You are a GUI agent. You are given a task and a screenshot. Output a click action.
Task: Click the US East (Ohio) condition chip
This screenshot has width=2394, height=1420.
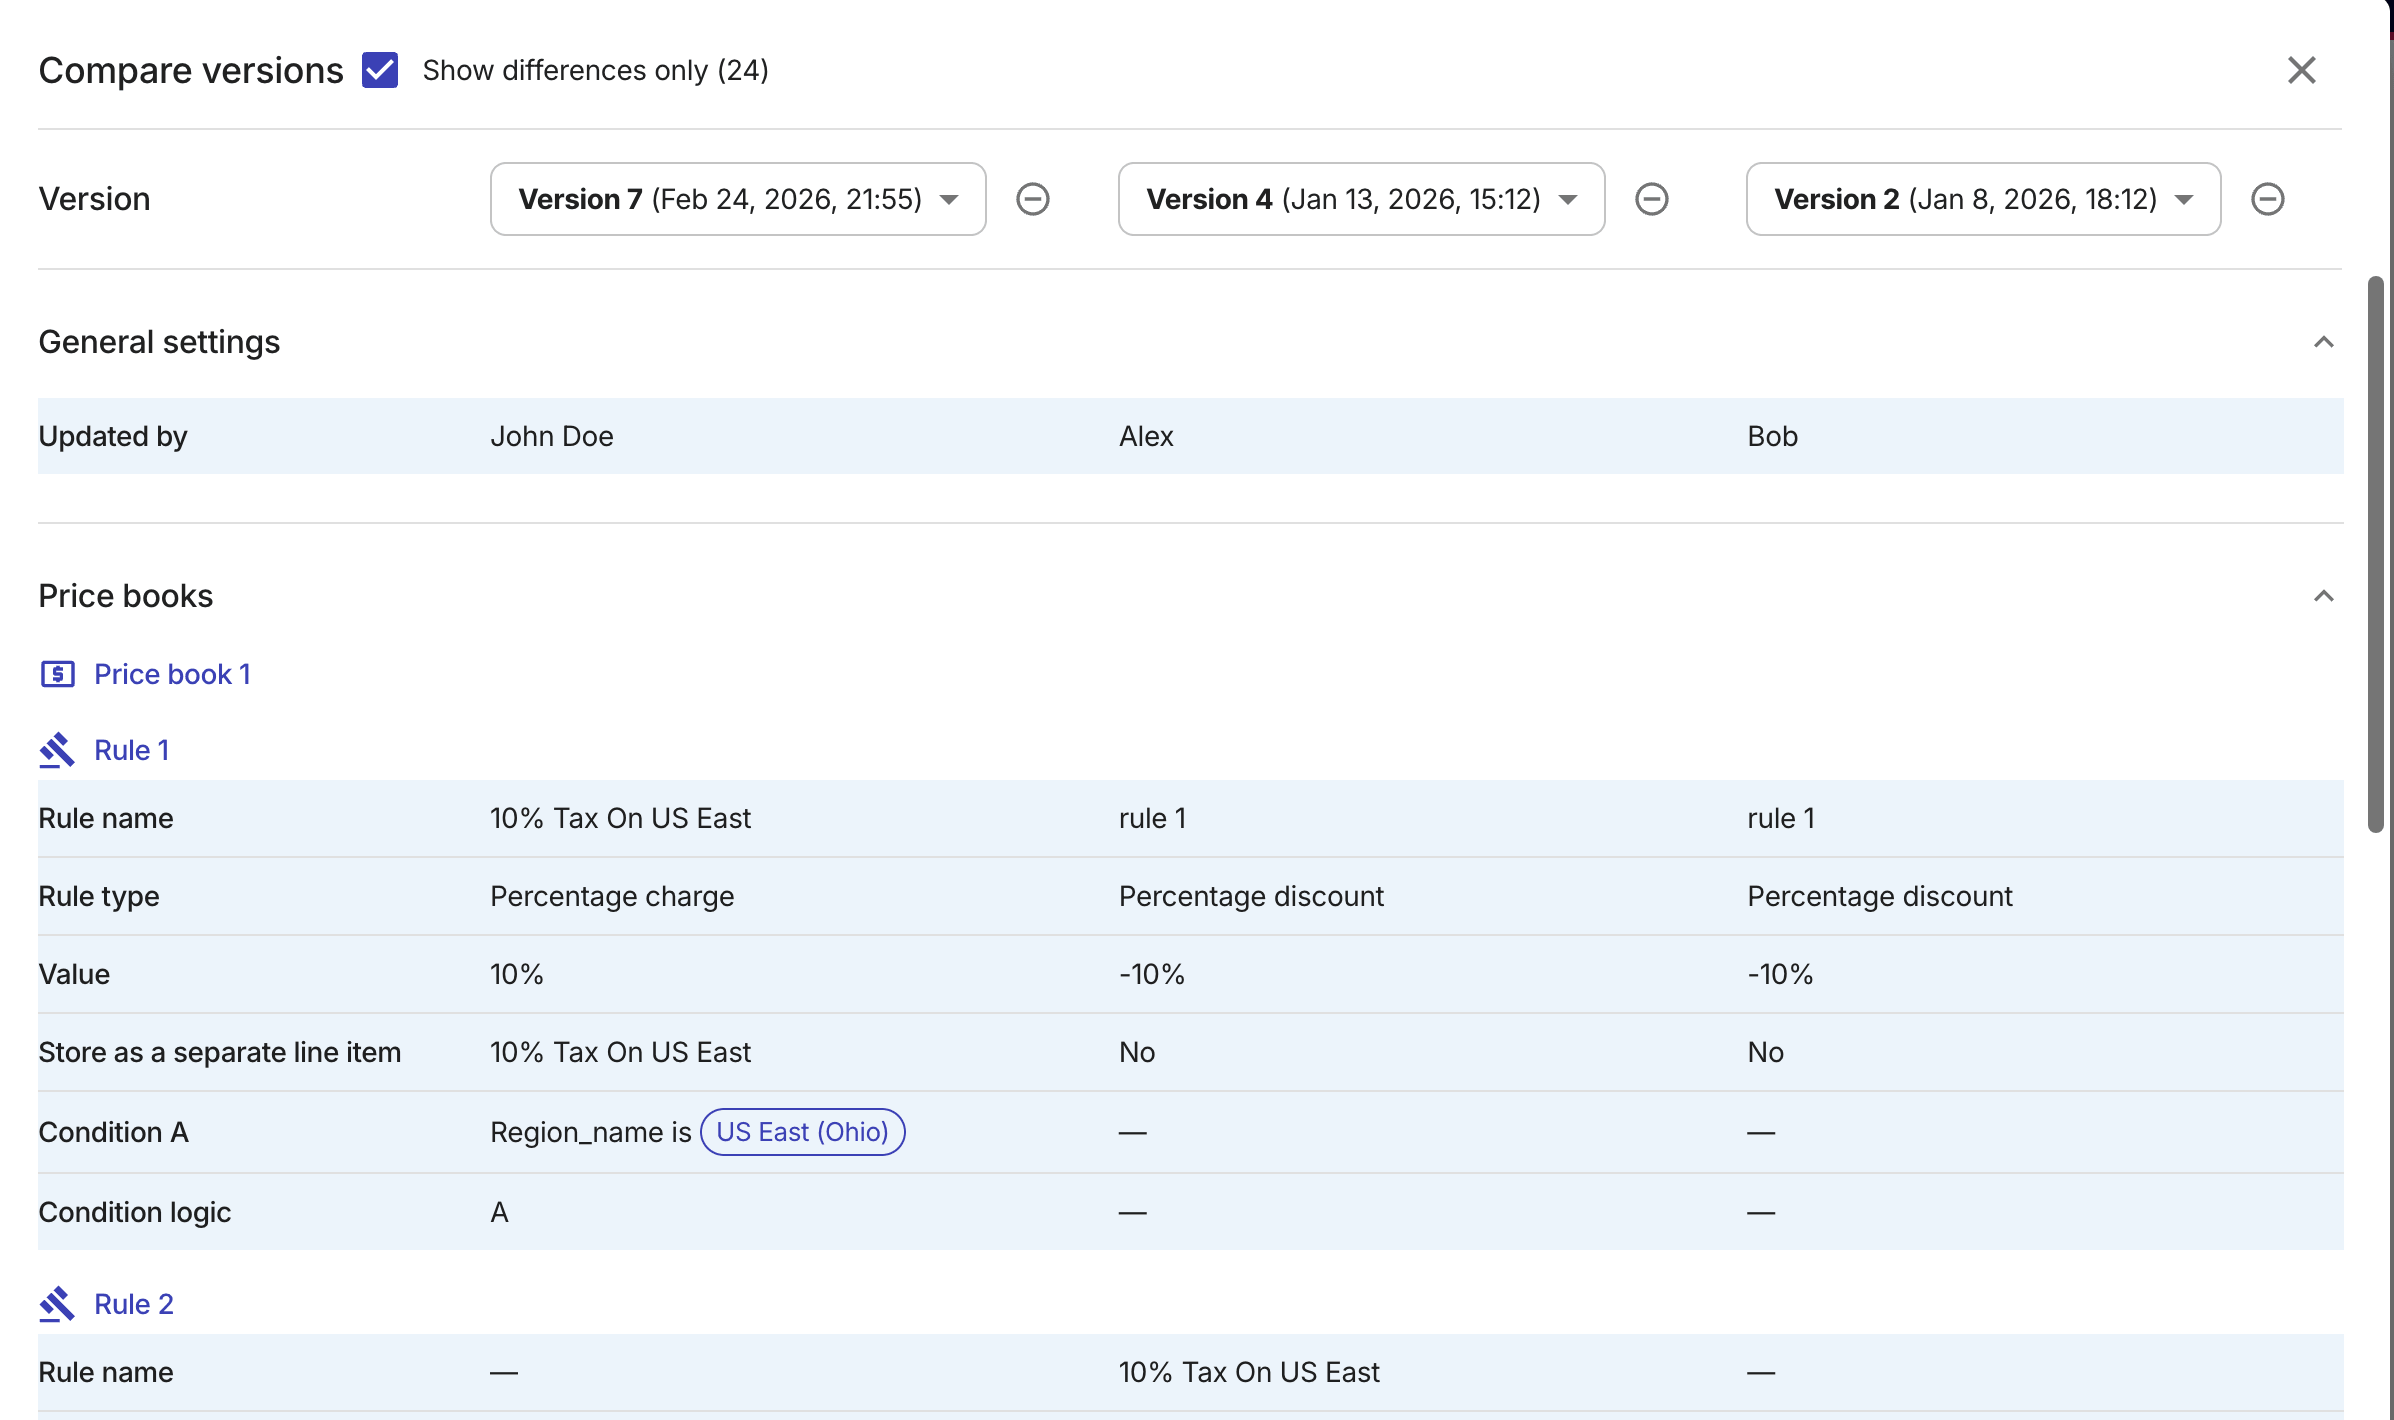pos(802,1131)
